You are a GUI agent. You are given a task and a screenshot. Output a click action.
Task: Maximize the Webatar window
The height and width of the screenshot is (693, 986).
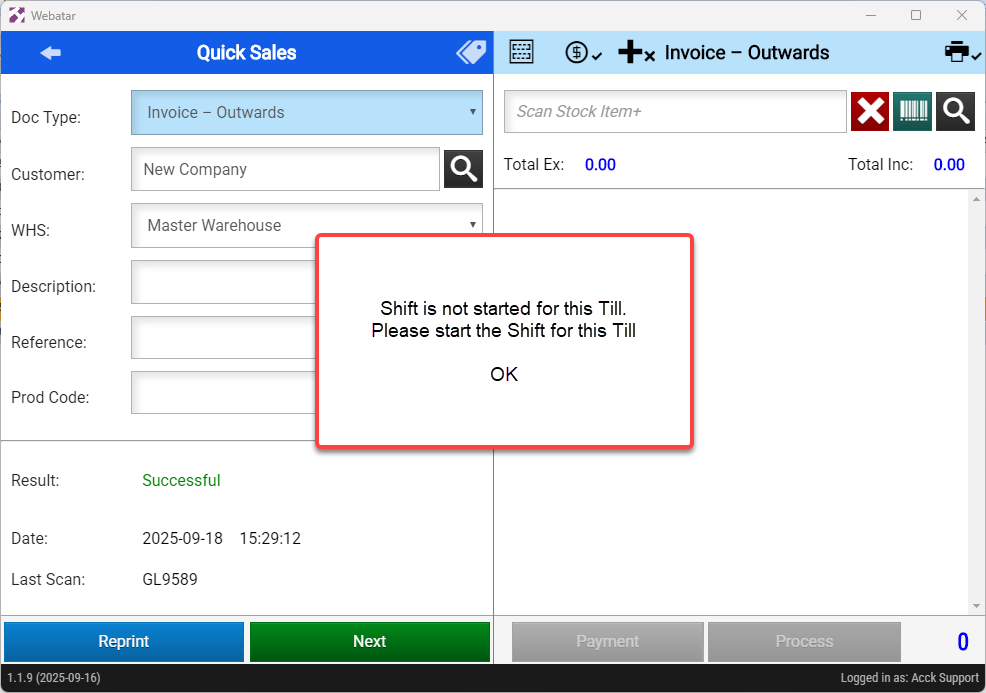[916, 15]
